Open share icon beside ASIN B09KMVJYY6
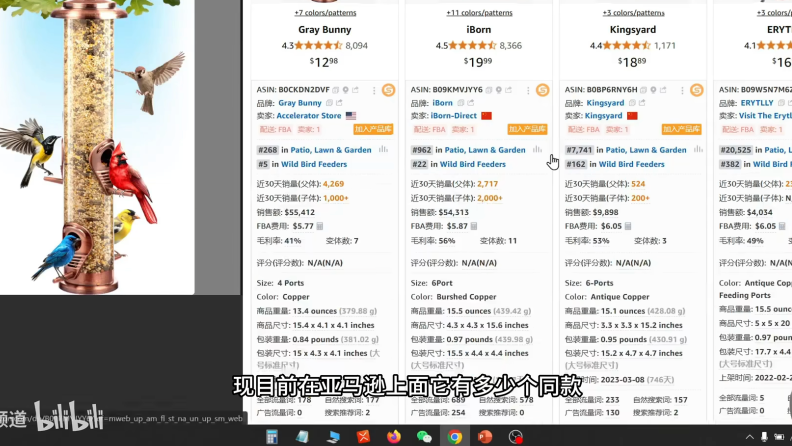Viewport: 792px width, 446px height. [x=509, y=90]
